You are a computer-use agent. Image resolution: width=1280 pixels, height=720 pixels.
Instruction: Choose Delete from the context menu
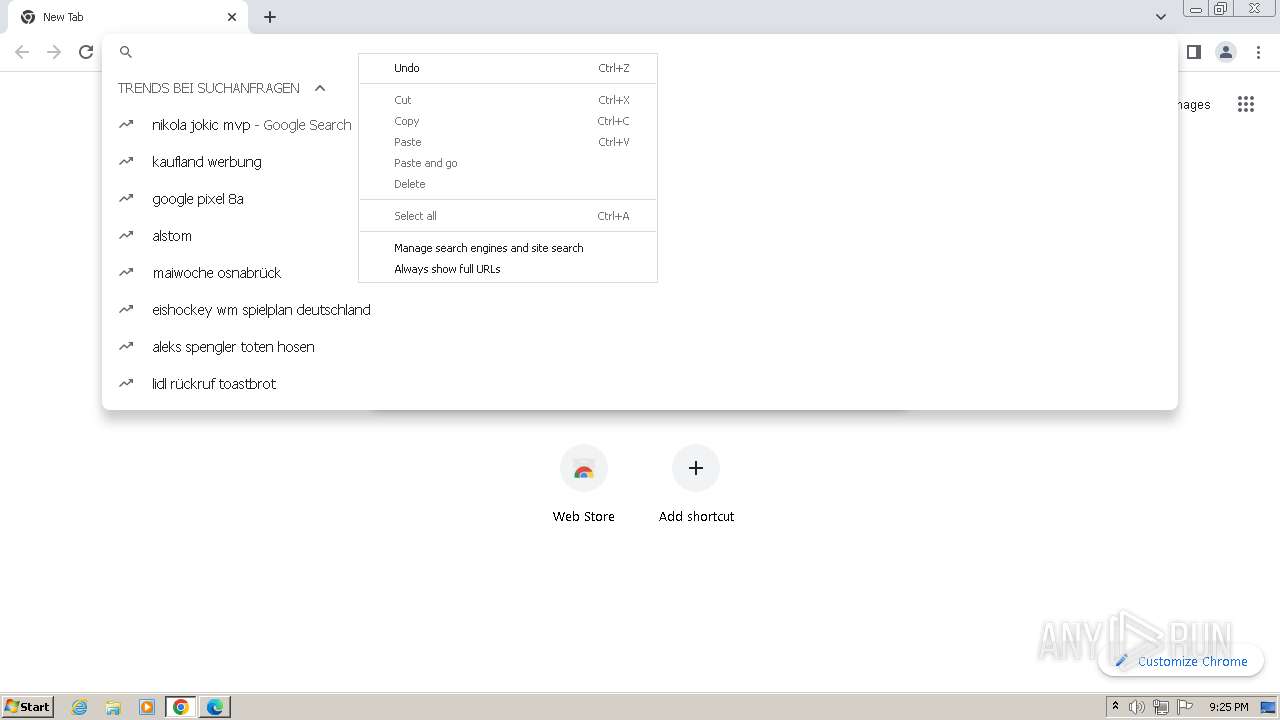508,184
